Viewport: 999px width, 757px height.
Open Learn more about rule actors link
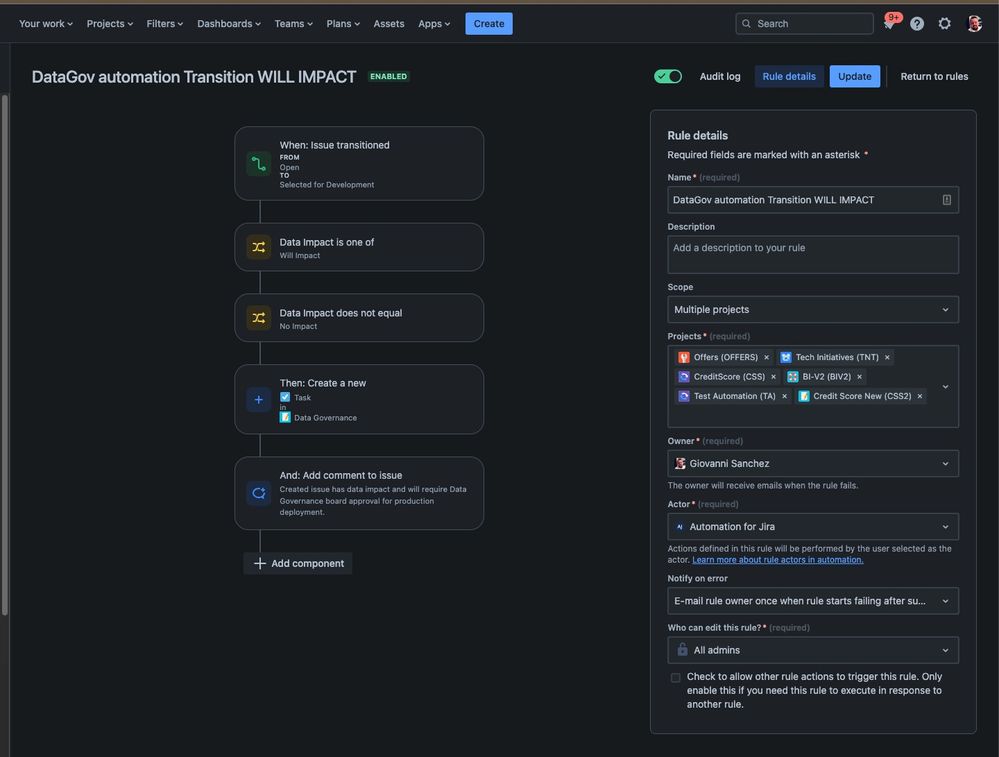click(777, 560)
